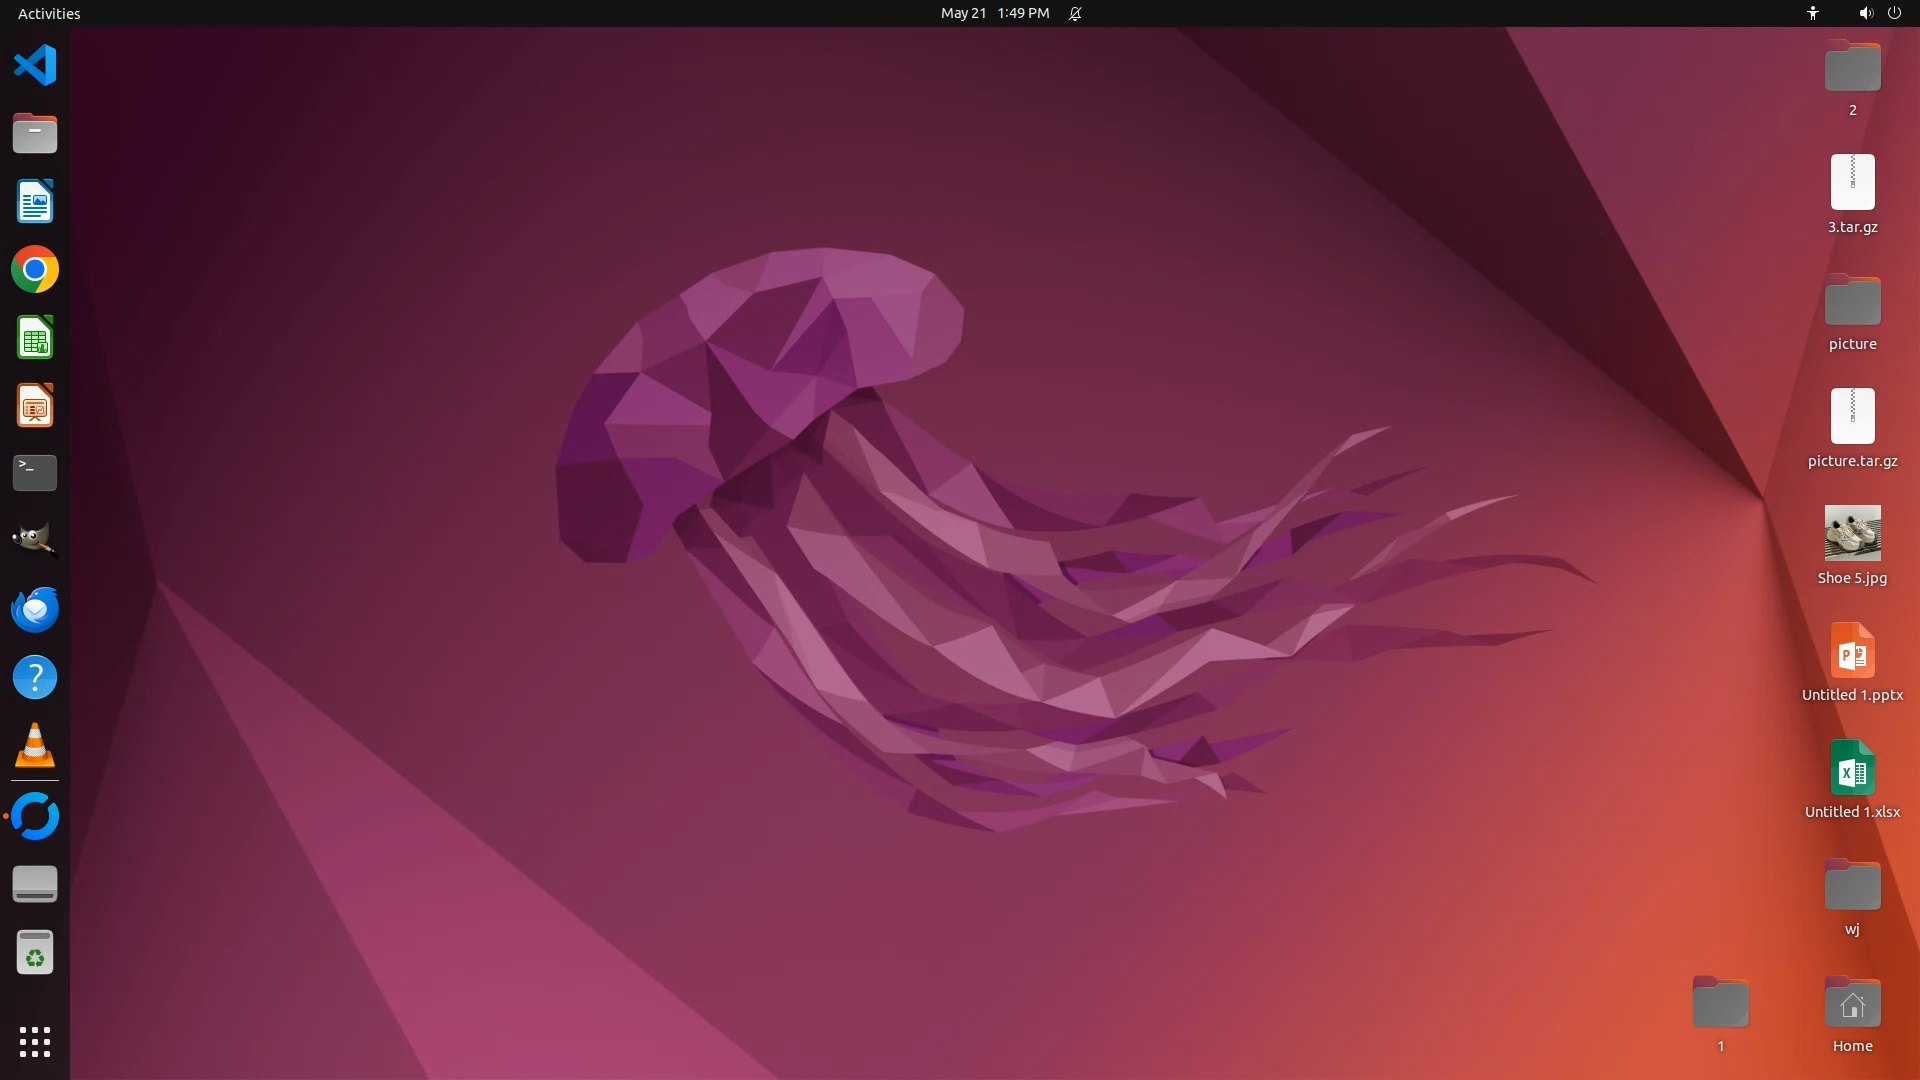Open the accessibility menu in top bar

point(1813,13)
